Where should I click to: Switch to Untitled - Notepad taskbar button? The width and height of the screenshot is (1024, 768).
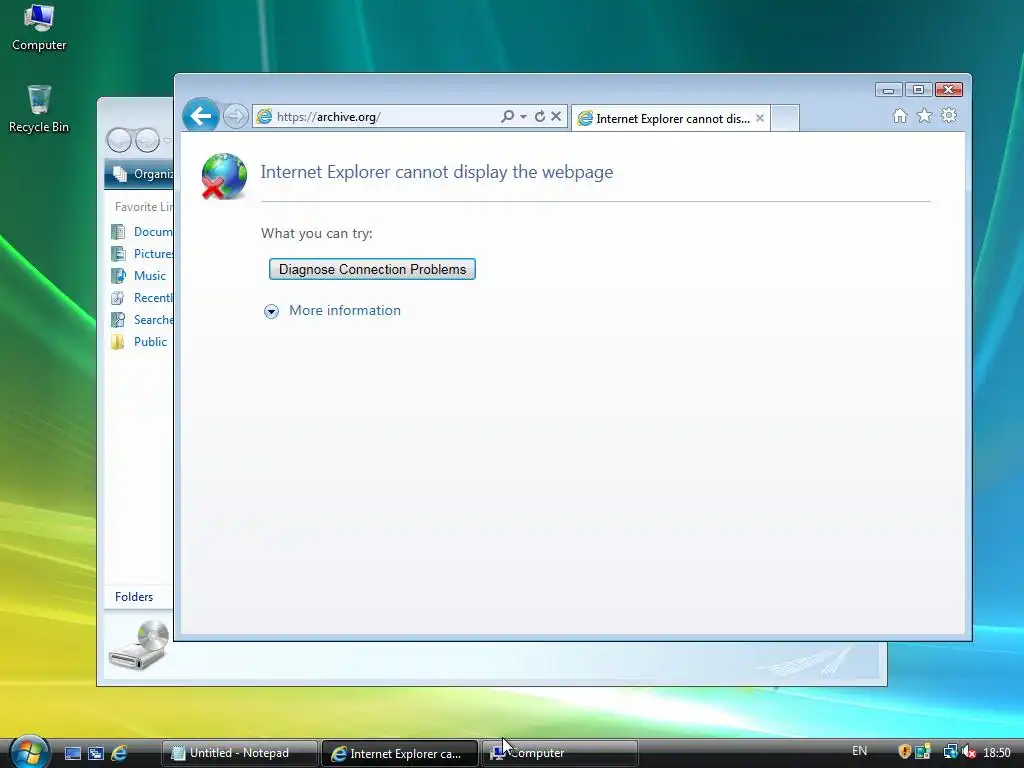click(240, 753)
